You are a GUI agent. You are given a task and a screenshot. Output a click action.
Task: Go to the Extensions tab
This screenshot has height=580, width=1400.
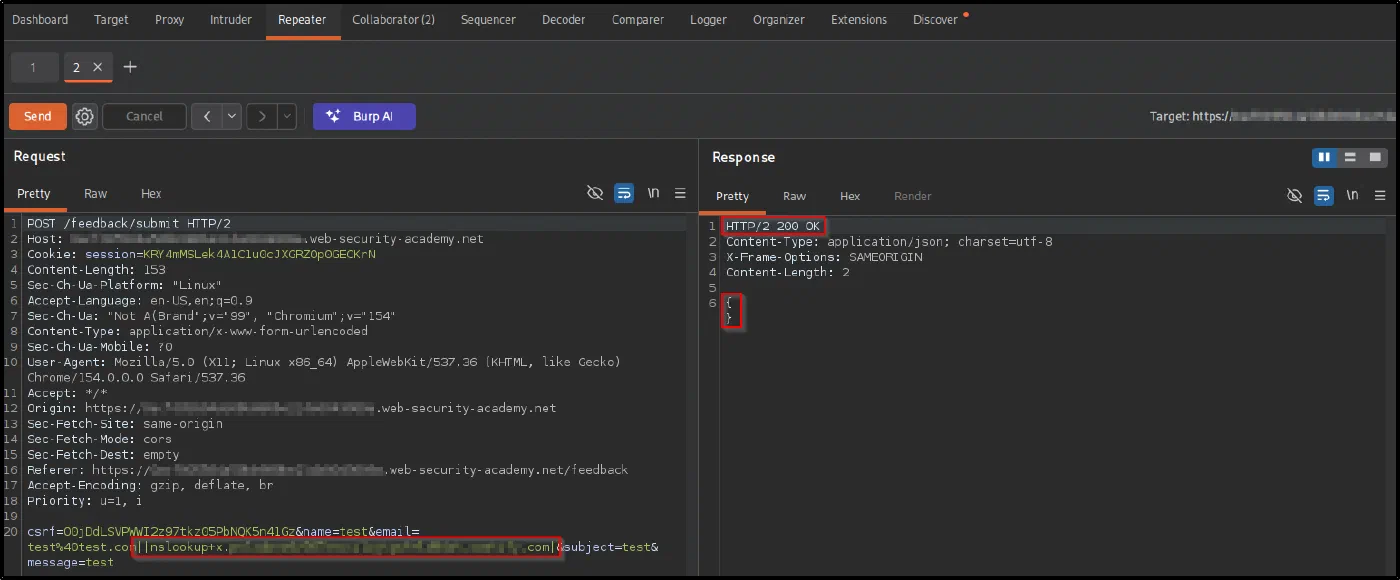859,19
